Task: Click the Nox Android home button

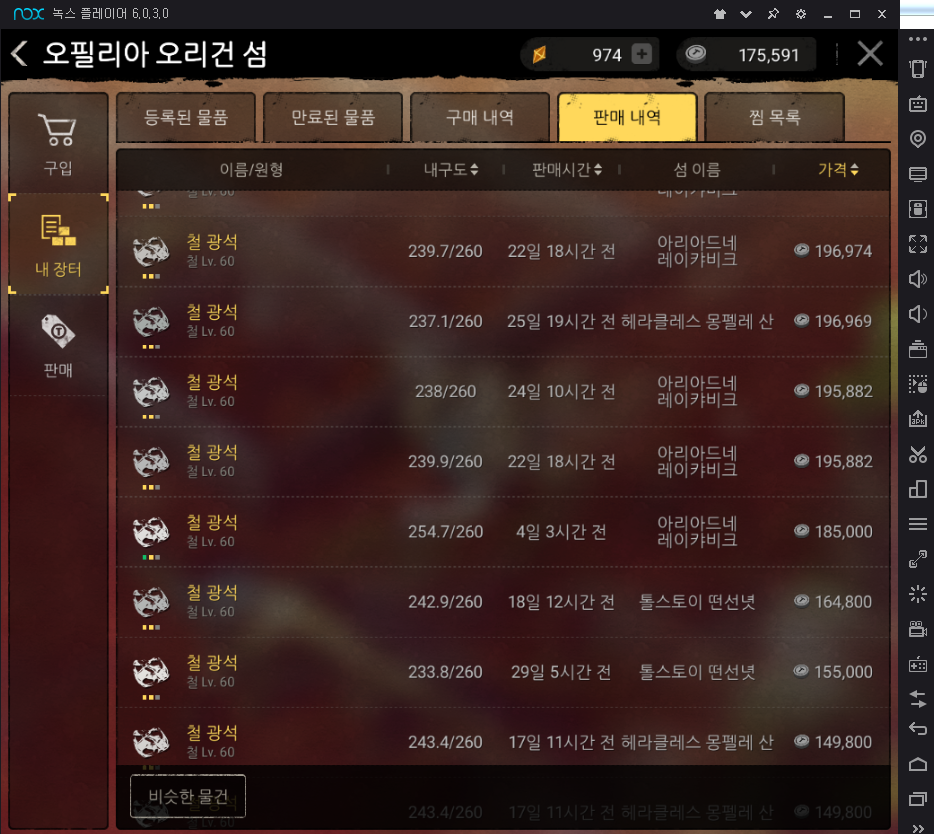Action: (x=917, y=764)
